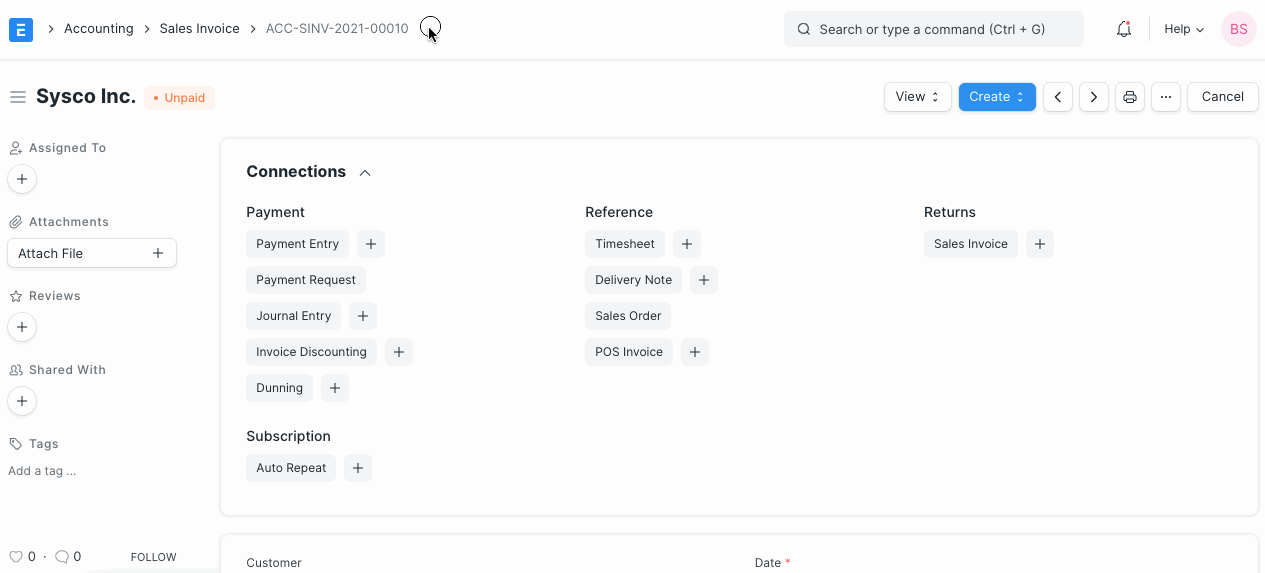Click the ERPNext home logo icon
The width and height of the screenshot is (1265, 573).
21,29
